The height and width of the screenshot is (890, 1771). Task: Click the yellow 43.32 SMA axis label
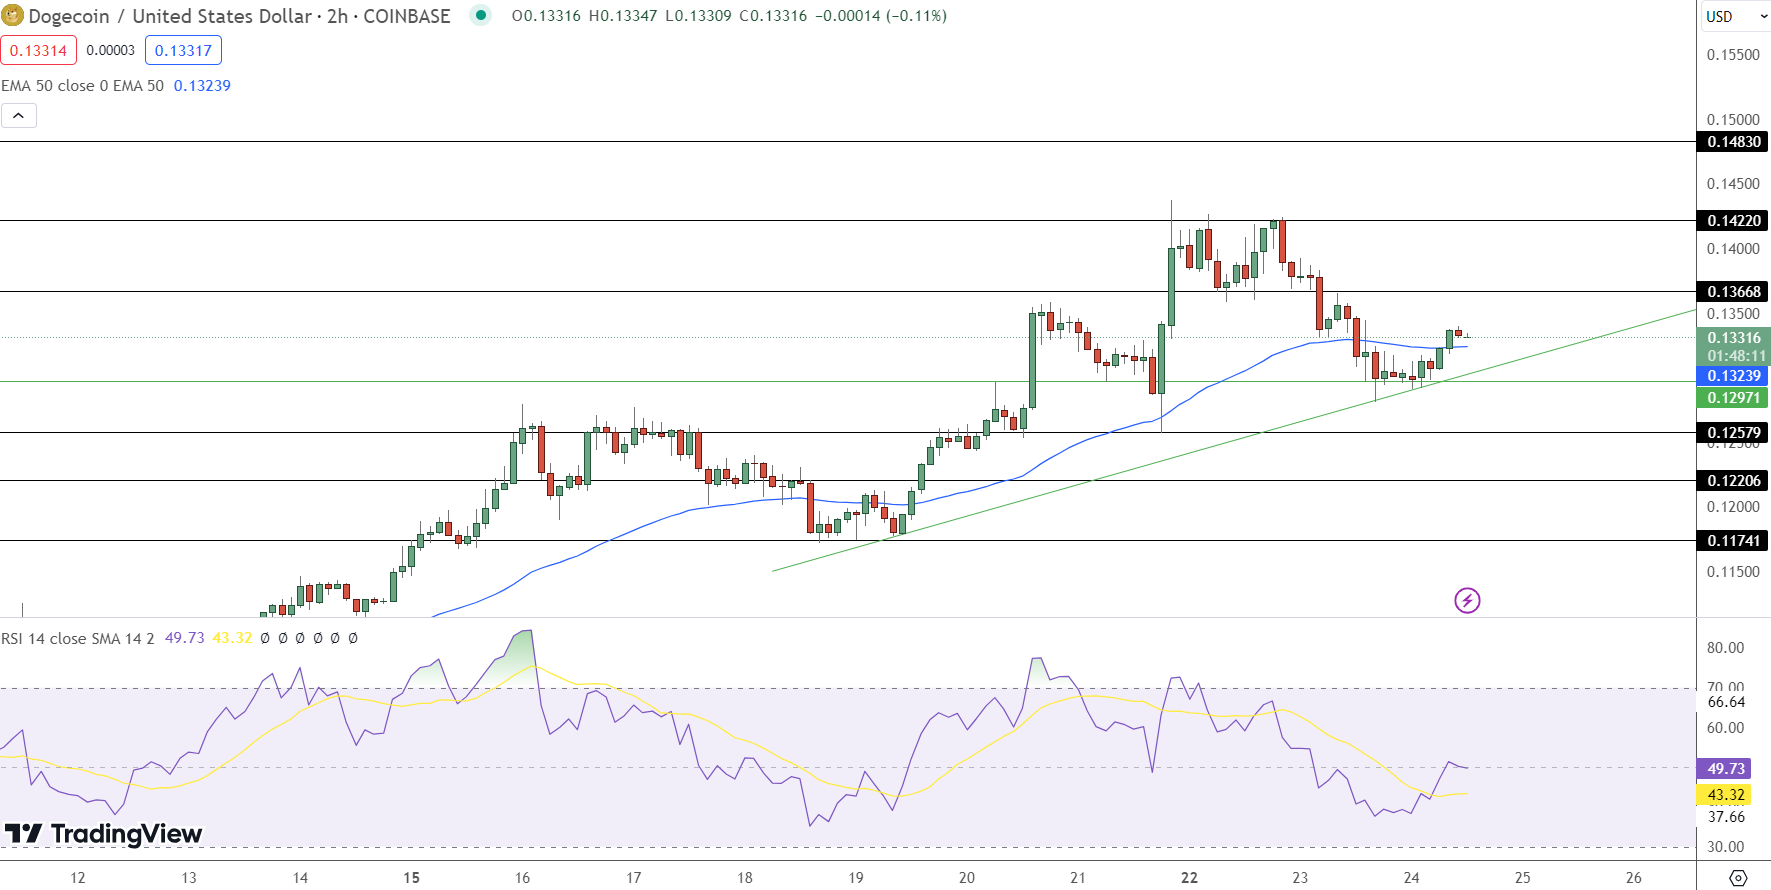point(1725,795)
